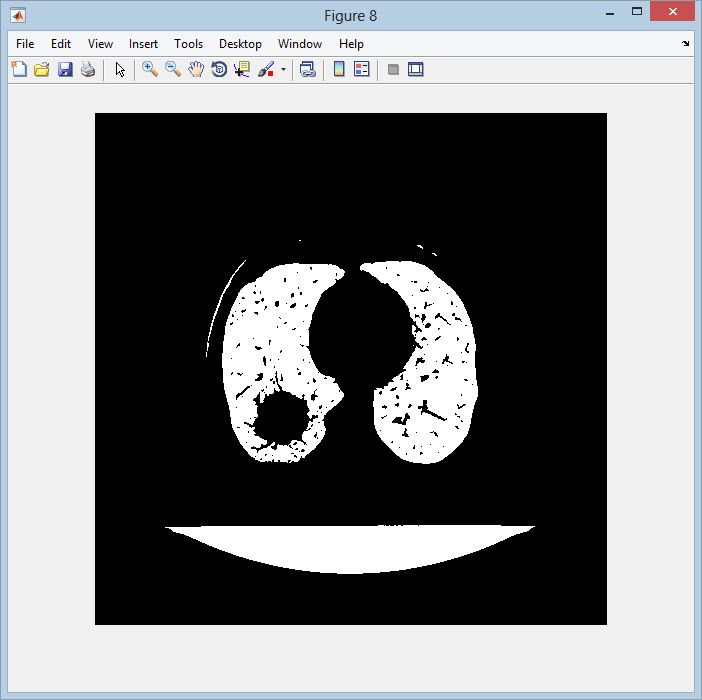702x700 pixels.
Task: Select the Zoom In magnifier tool
Action: point(150,69)
